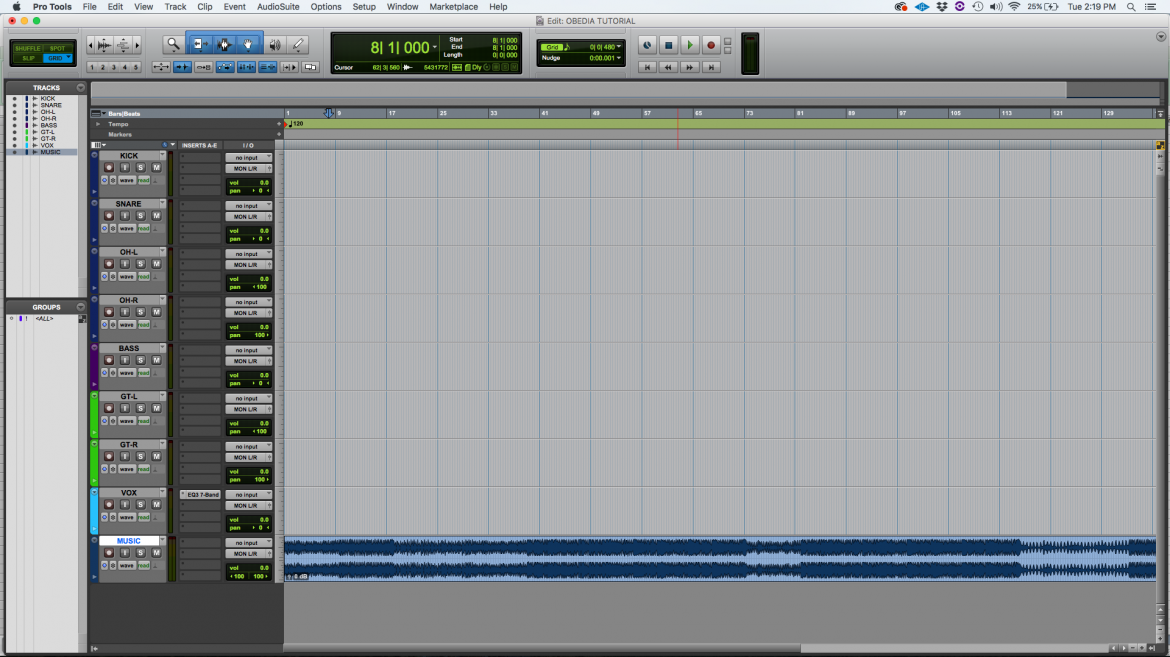Click the EQ3 7-Band insert on VOX
Image resolution: width=1170 pixels, height=657 pixels.
(x=203, y=495)
